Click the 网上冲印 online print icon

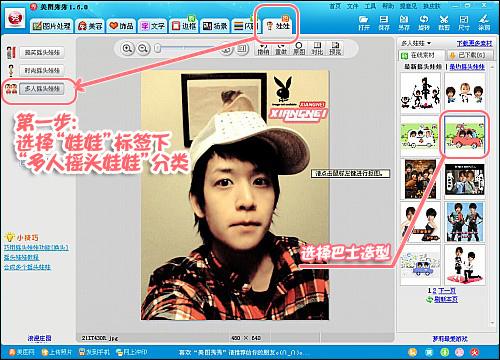click(131, 352)
